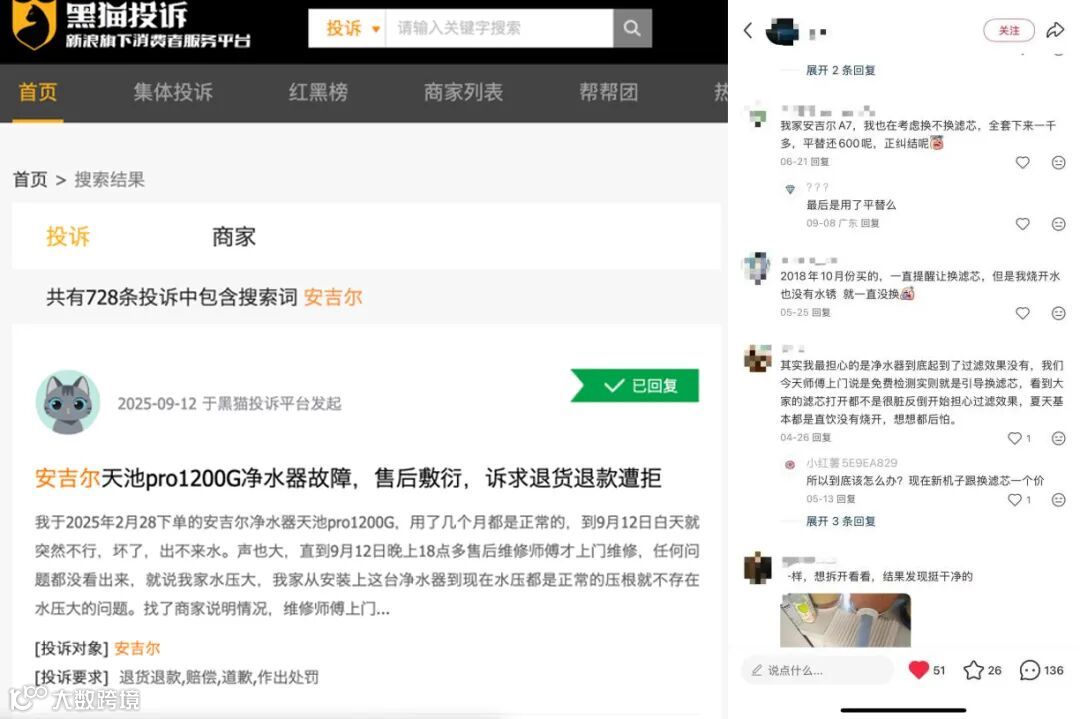The height and width of the screenshot is (719, 1080).
Task: Click the reply bubble icon on 2018年10月份买的 comment
Action: pos(1059,313)
